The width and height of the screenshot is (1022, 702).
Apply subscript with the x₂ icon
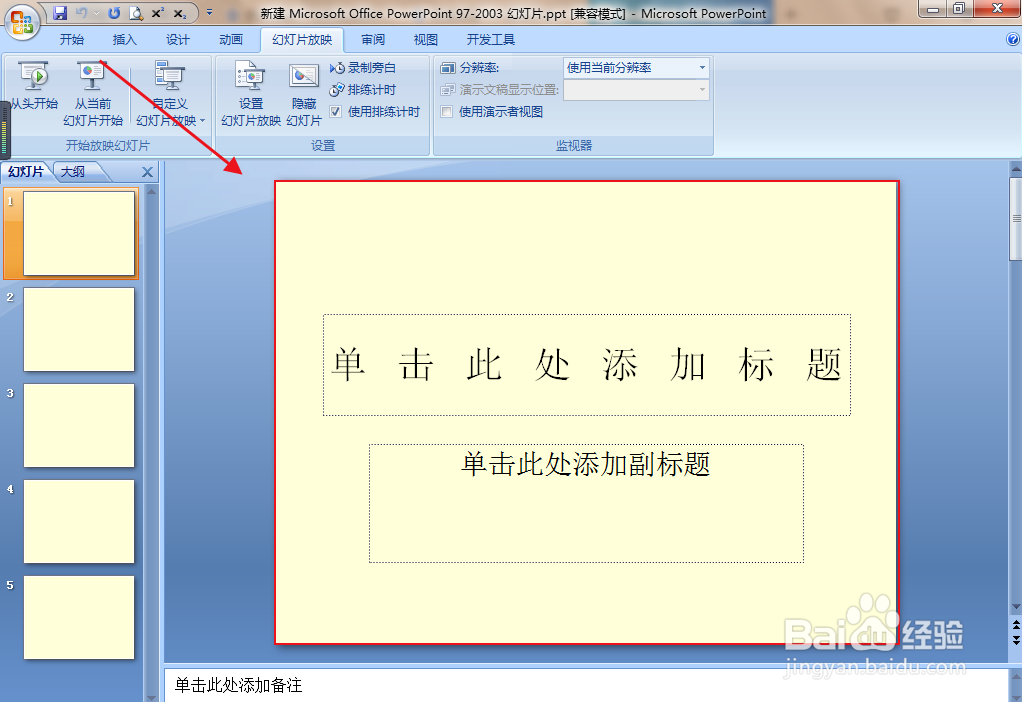180,13
